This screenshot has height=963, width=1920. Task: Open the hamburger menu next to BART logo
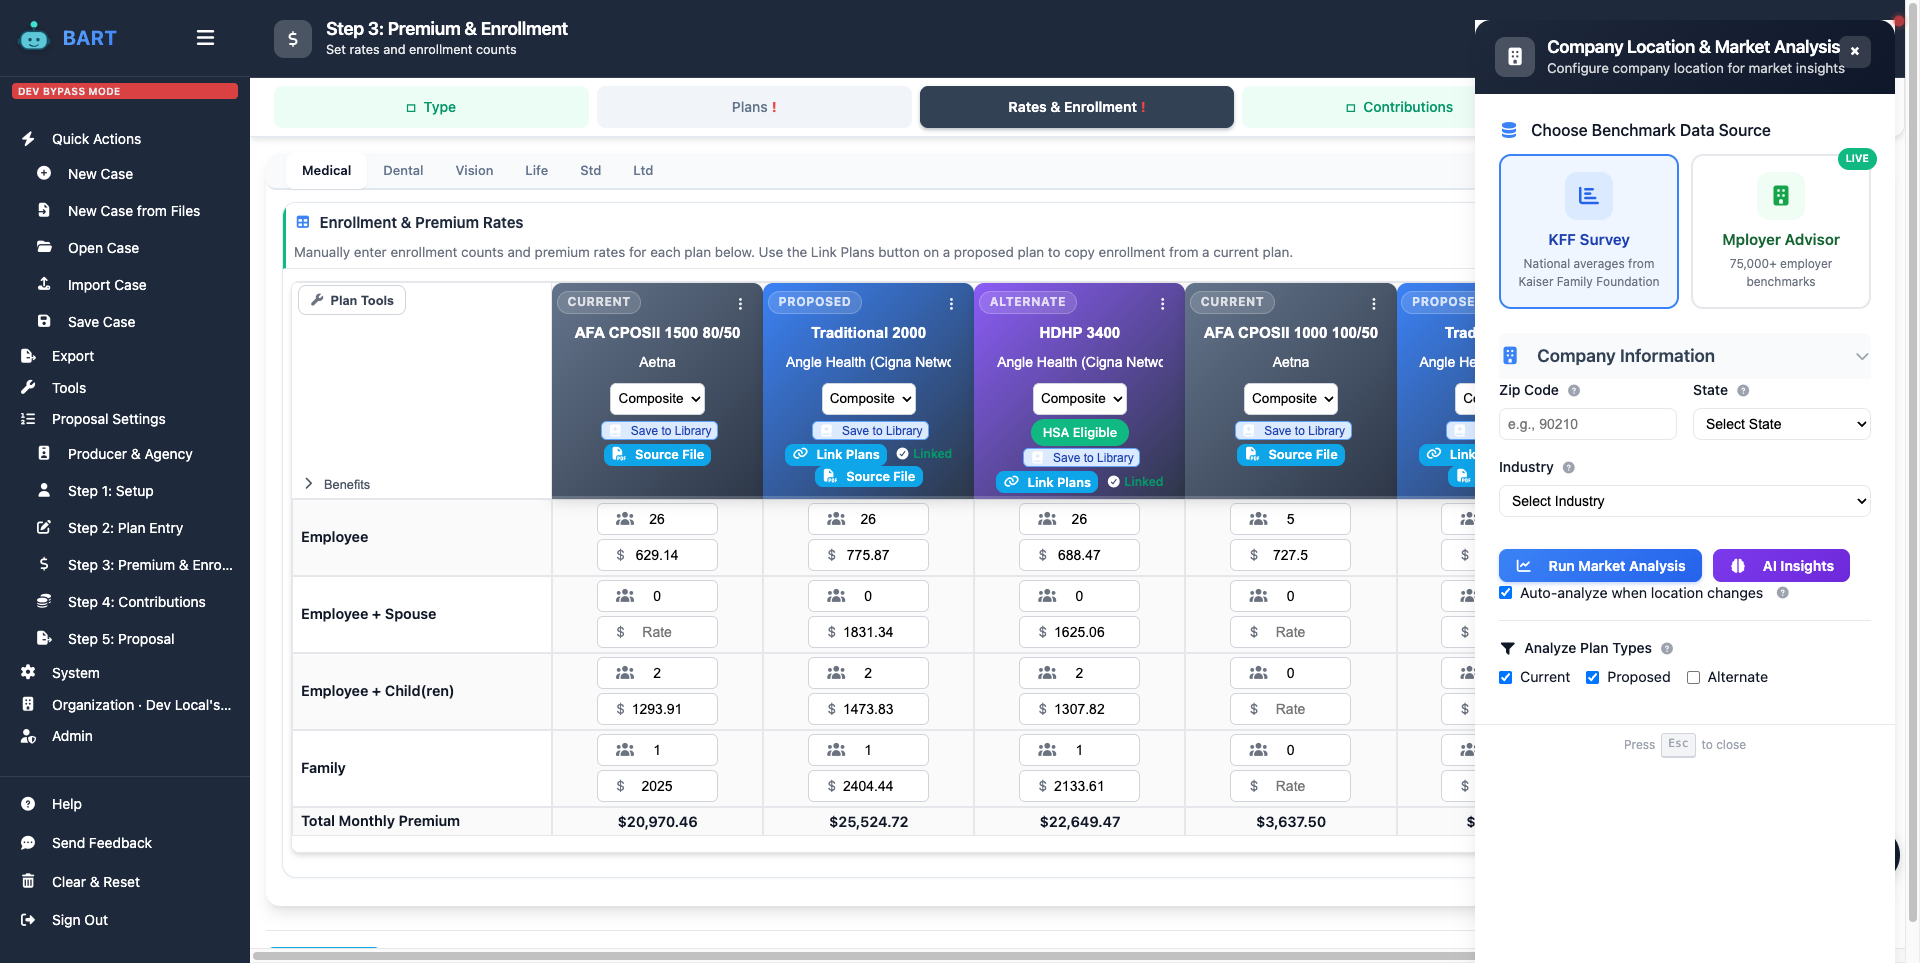(205, 37)
